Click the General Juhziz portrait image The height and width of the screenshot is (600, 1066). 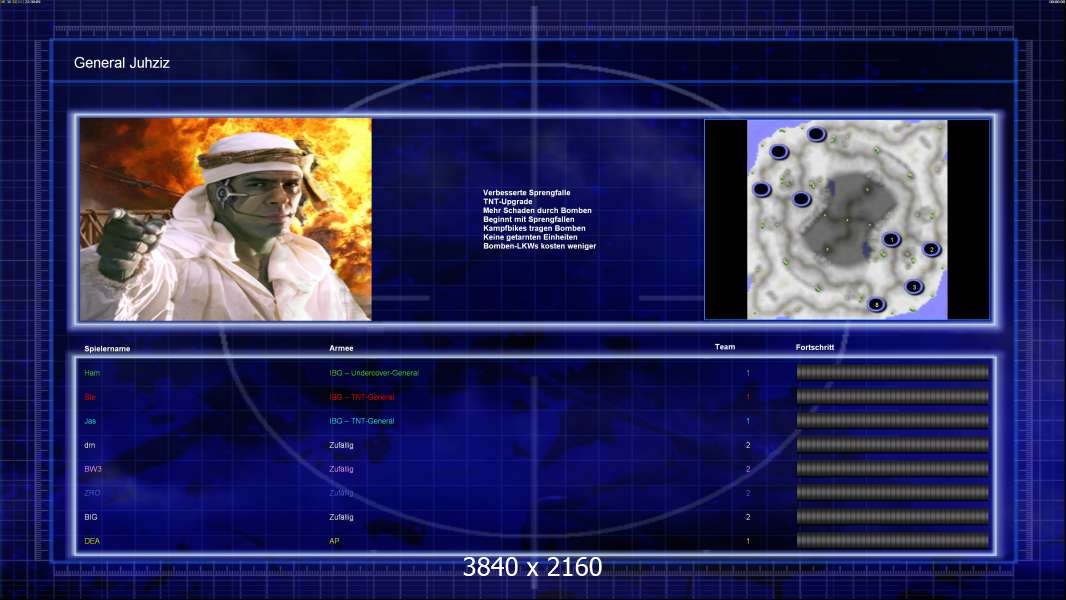pos(226,219)
